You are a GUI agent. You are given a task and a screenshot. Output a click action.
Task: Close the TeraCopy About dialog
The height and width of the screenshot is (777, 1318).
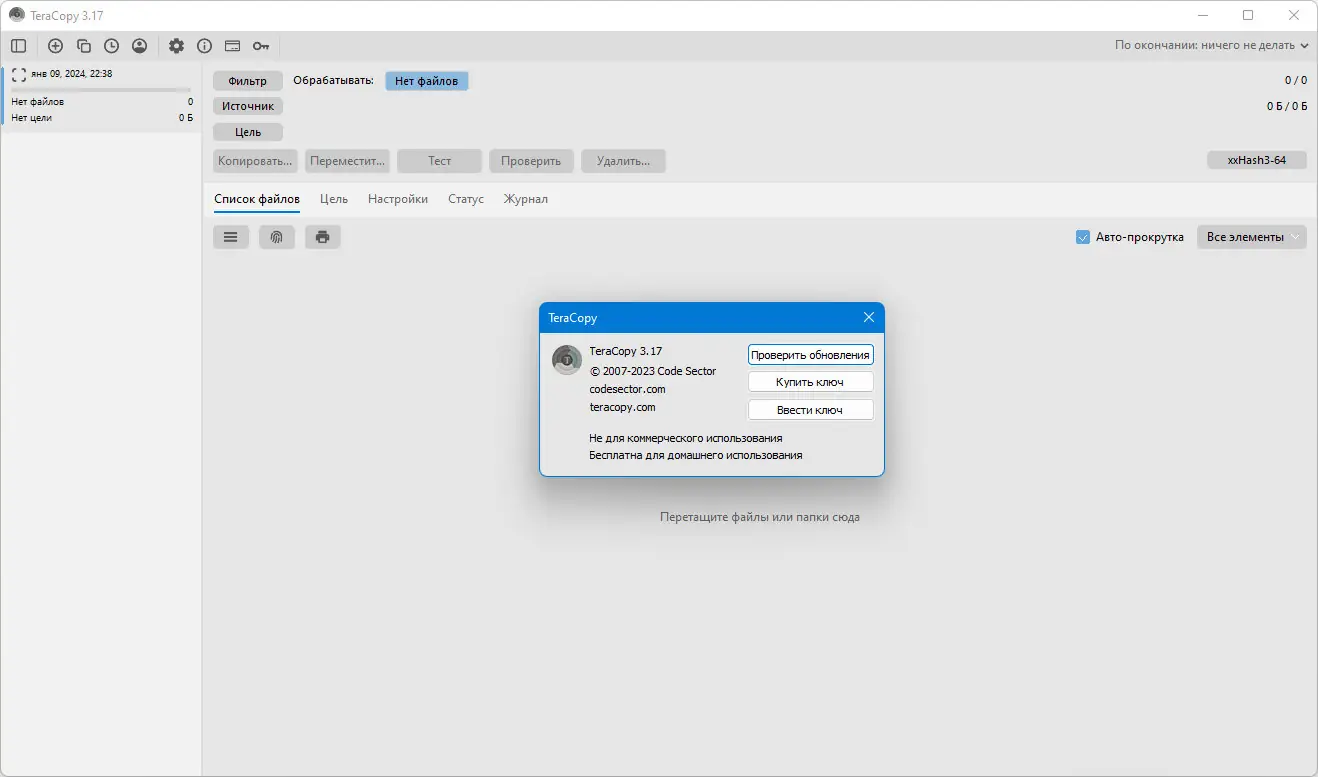pyautogui.click(x=869, y=318)
